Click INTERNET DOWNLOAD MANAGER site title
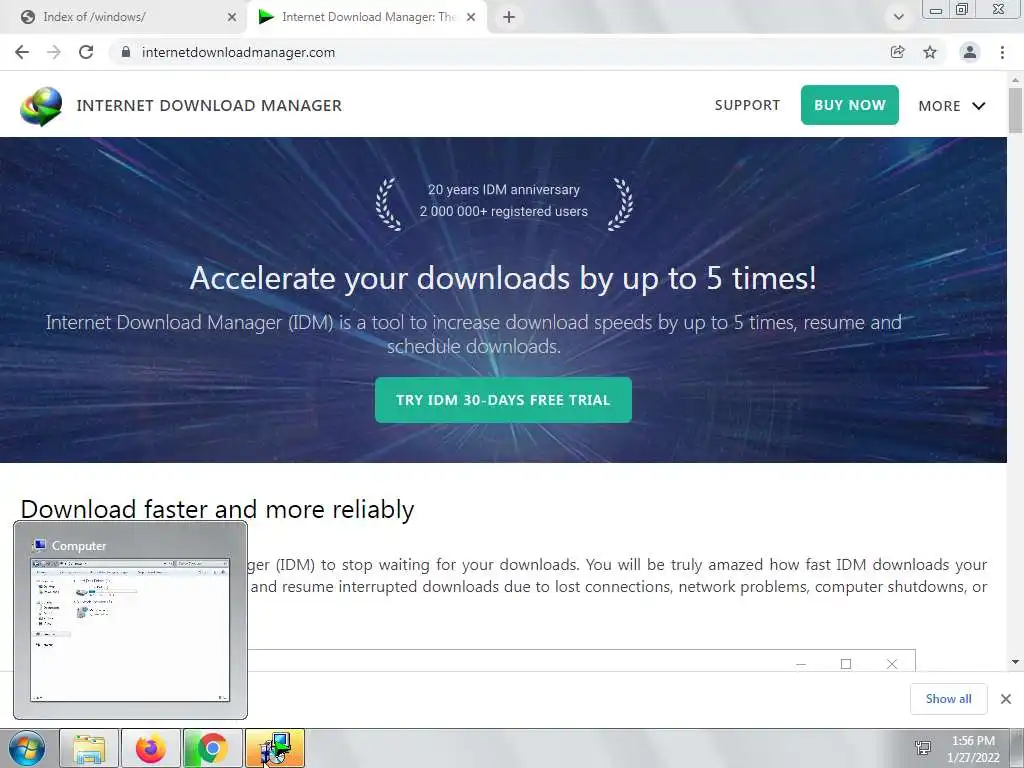The height and width of the screenshot is (768, 1024). 209,105
